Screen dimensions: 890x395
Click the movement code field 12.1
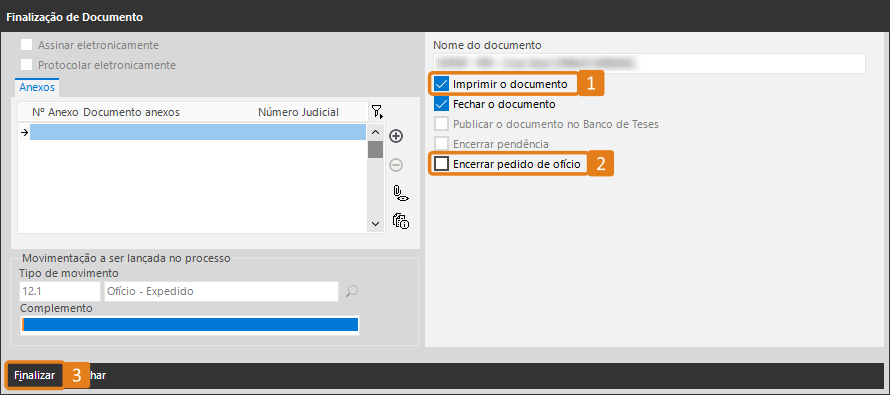[x=60, y=291]
